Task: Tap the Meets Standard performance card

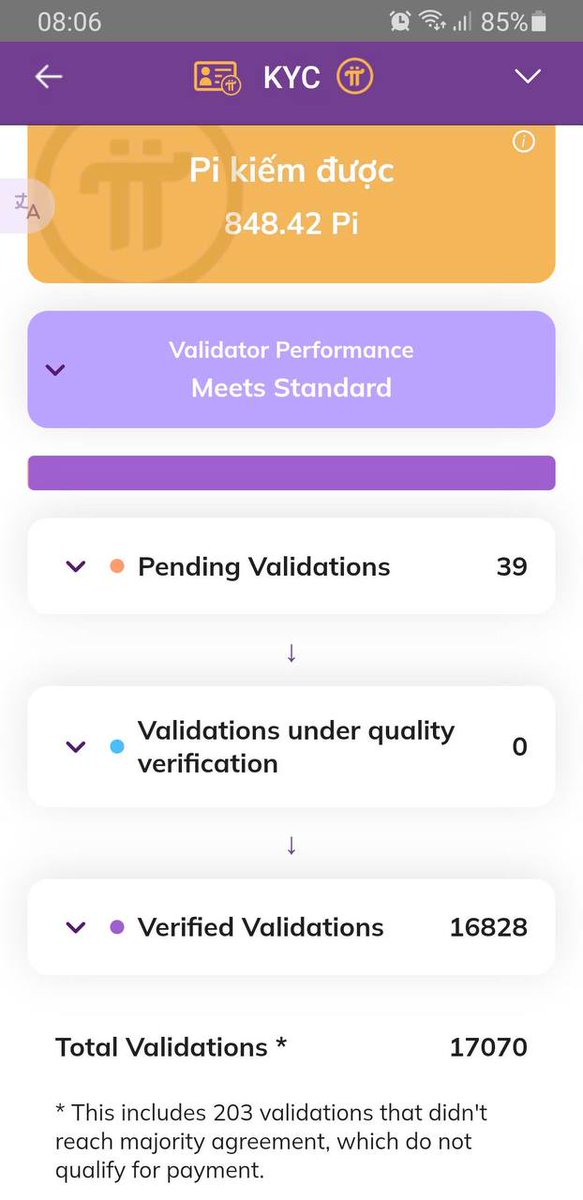Action: pos(291,369)
